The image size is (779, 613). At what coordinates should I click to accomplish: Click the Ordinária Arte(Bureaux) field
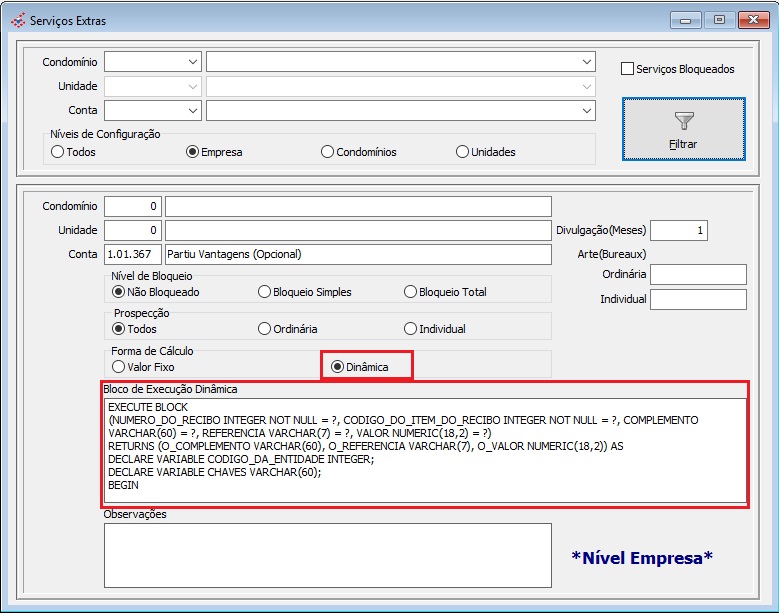tap(698, 274)
